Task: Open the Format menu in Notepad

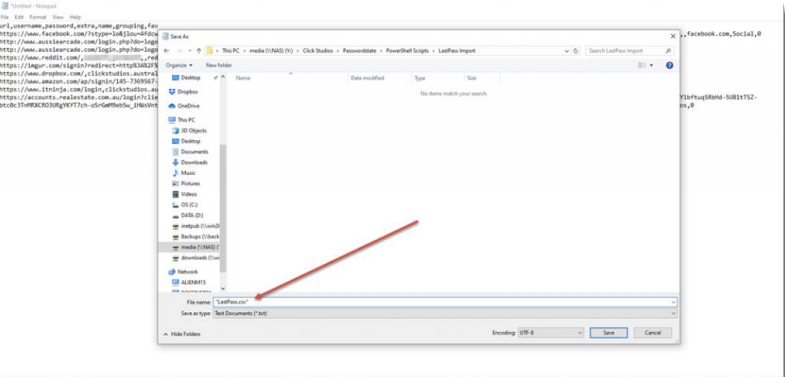Action: (38, 17)
